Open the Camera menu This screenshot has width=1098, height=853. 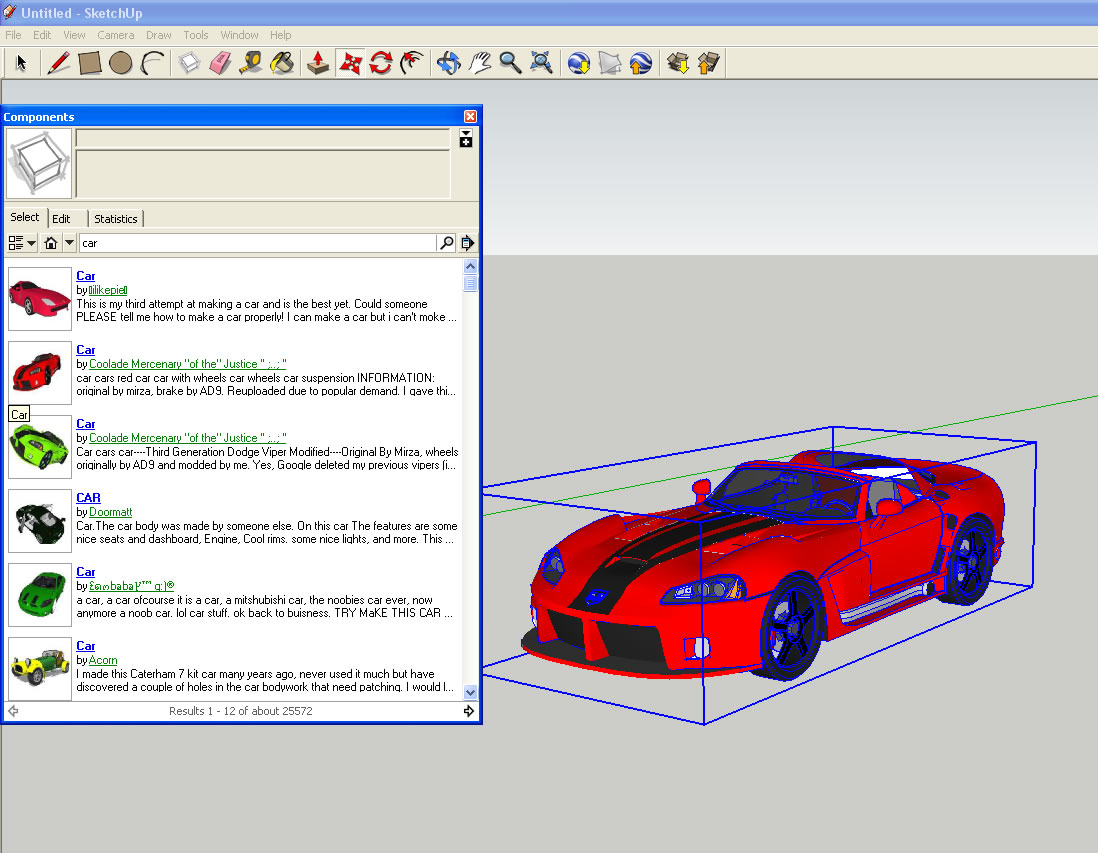(116, 35)
